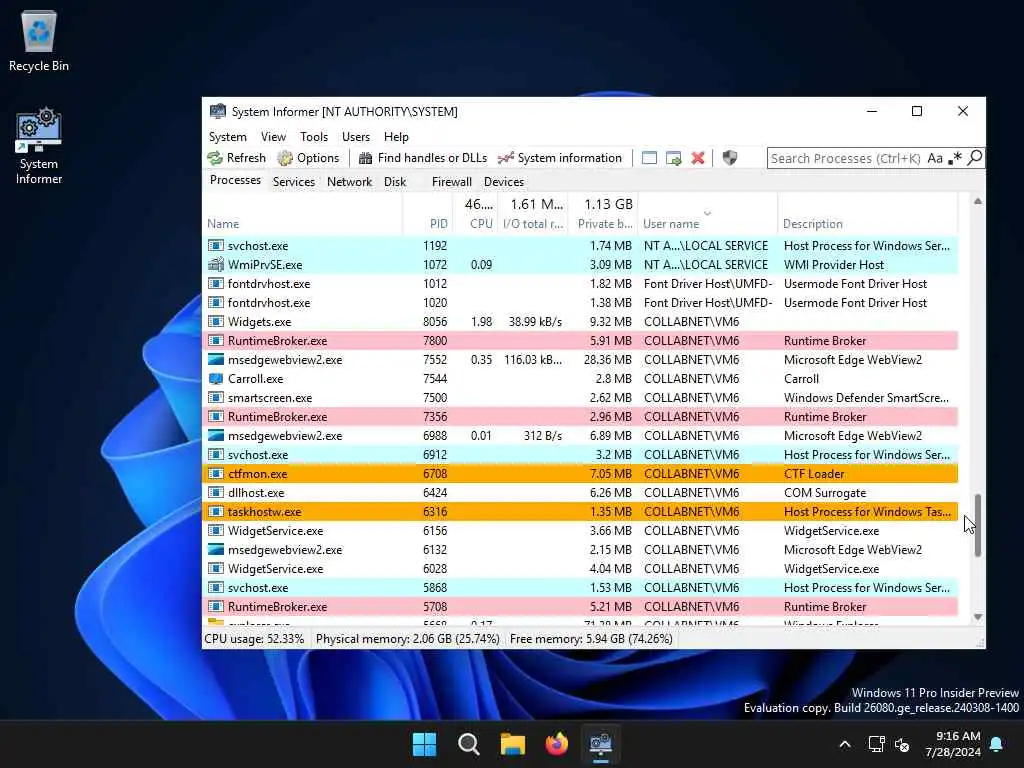Select RuntimeBroker.exe with PID 7356
The height and width of the screenshot is (768, 1024).
(580, 417)
